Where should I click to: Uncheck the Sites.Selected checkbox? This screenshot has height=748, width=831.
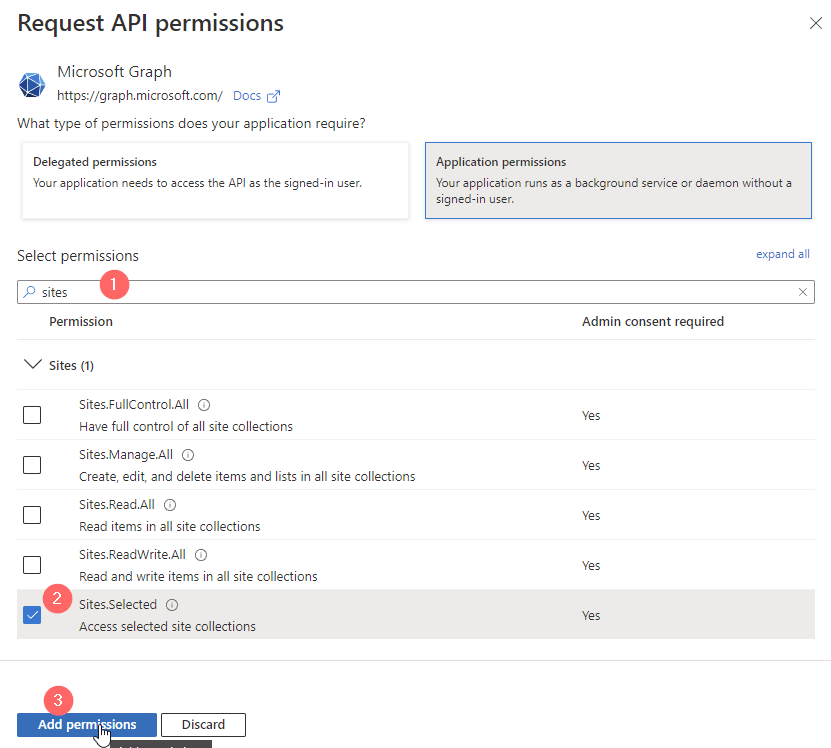[32, 615]
